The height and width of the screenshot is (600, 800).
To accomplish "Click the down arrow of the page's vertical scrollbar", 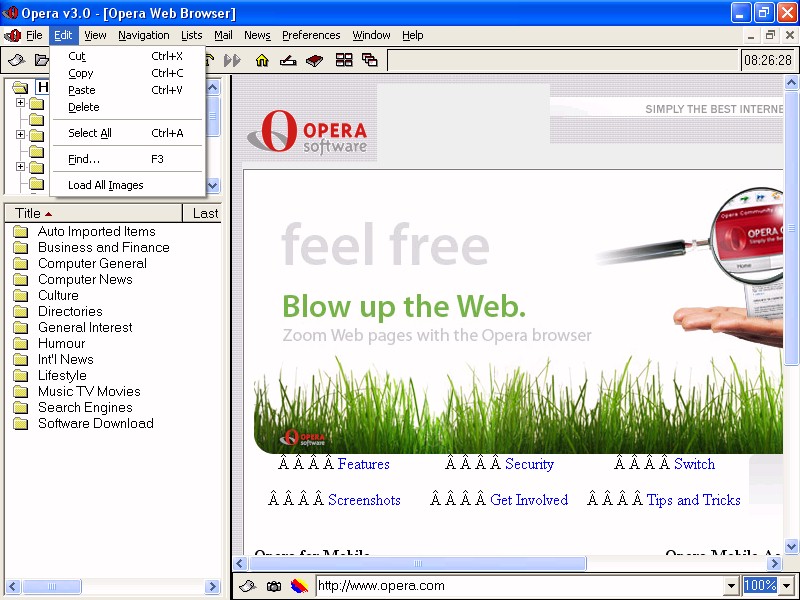I will pos(791,546).
